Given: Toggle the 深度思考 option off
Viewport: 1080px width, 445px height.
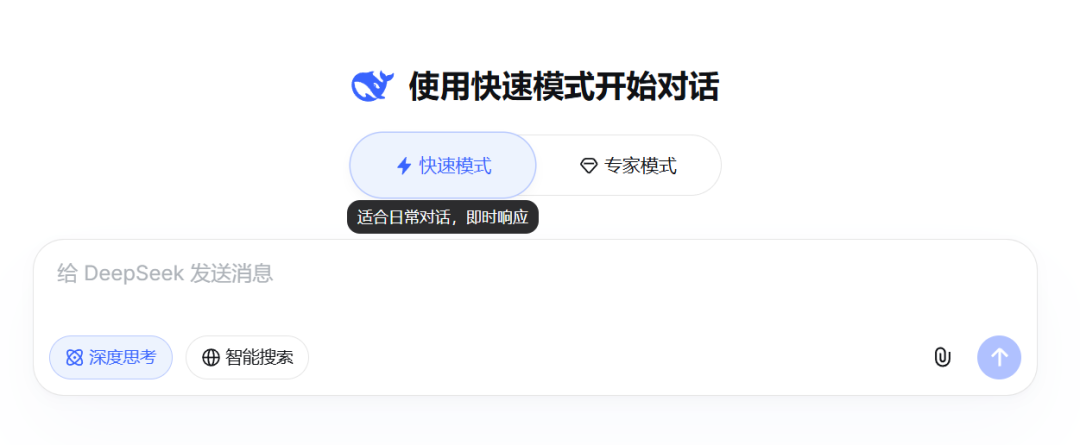Looking at the screenshot, I should 111,358.
